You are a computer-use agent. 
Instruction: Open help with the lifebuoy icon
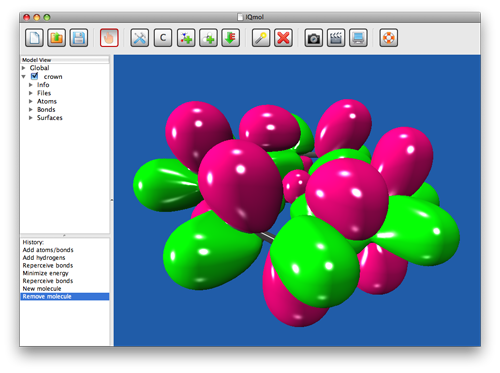click(x=388, y=38)
